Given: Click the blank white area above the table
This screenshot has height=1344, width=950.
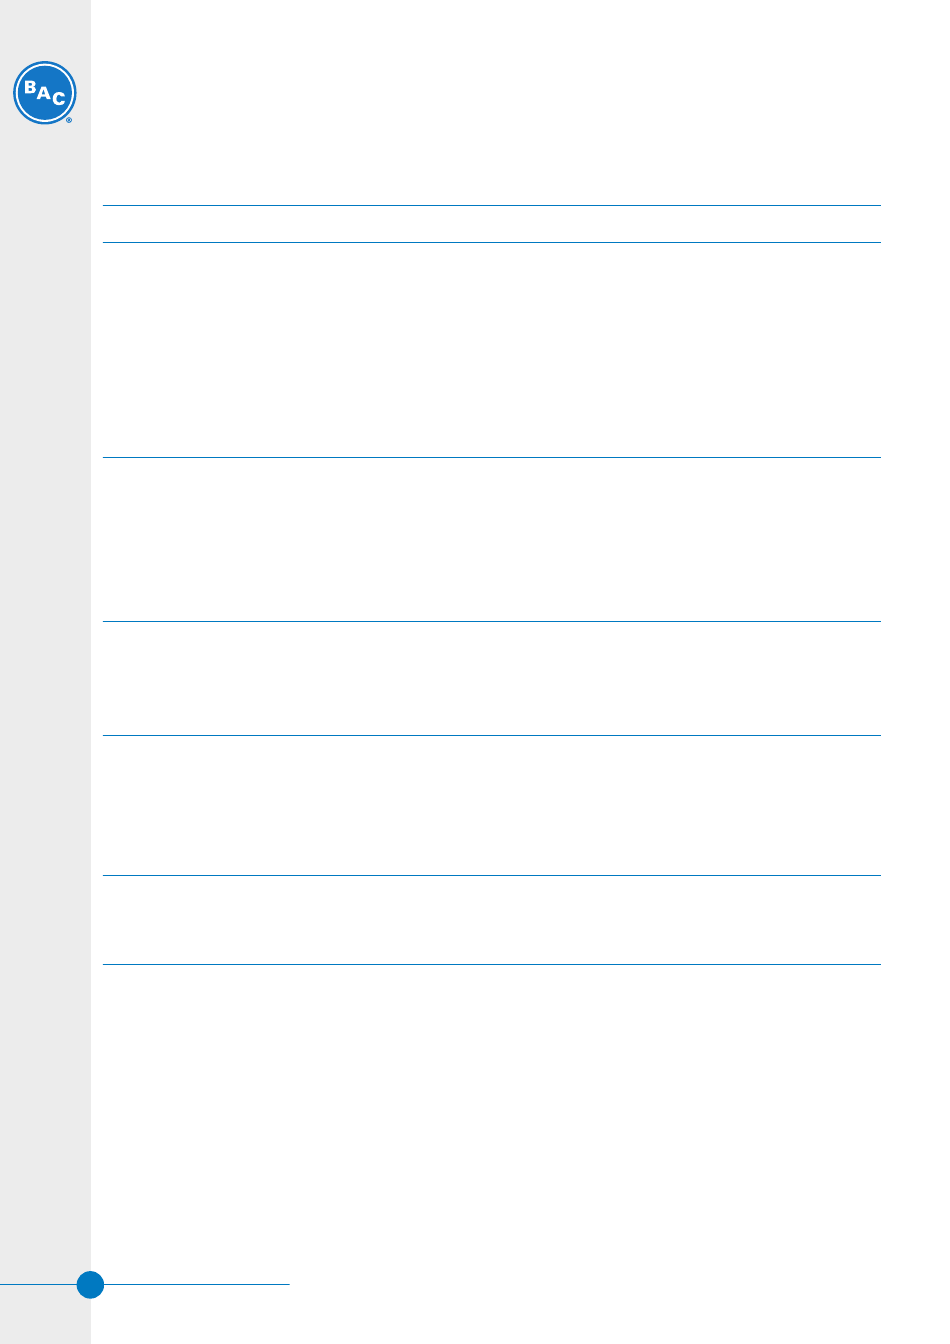Looking at the screenshot, I should pos(492,100).
